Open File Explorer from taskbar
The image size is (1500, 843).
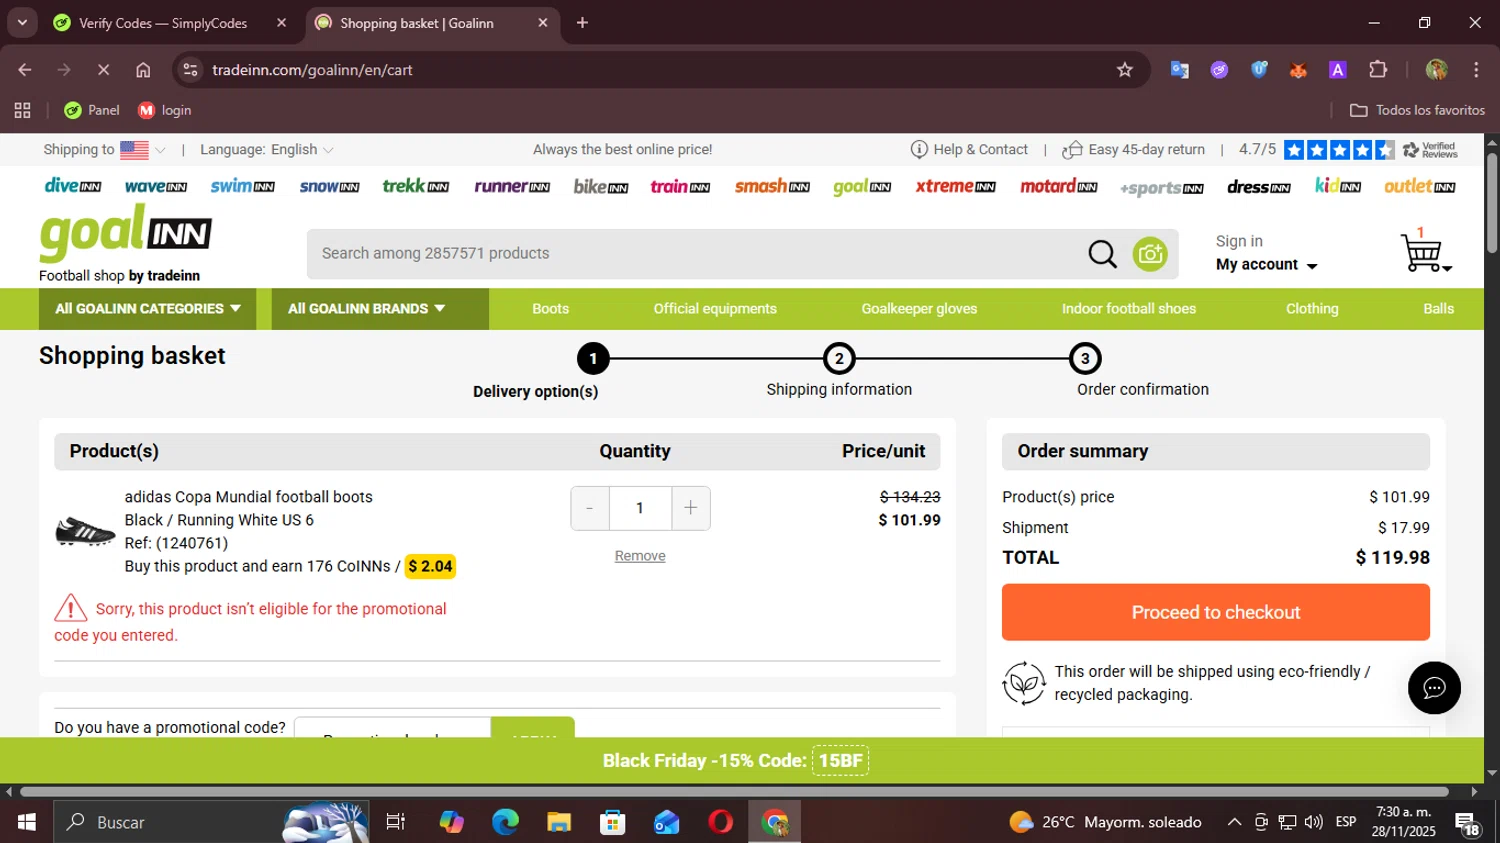[x=559, y=822]
